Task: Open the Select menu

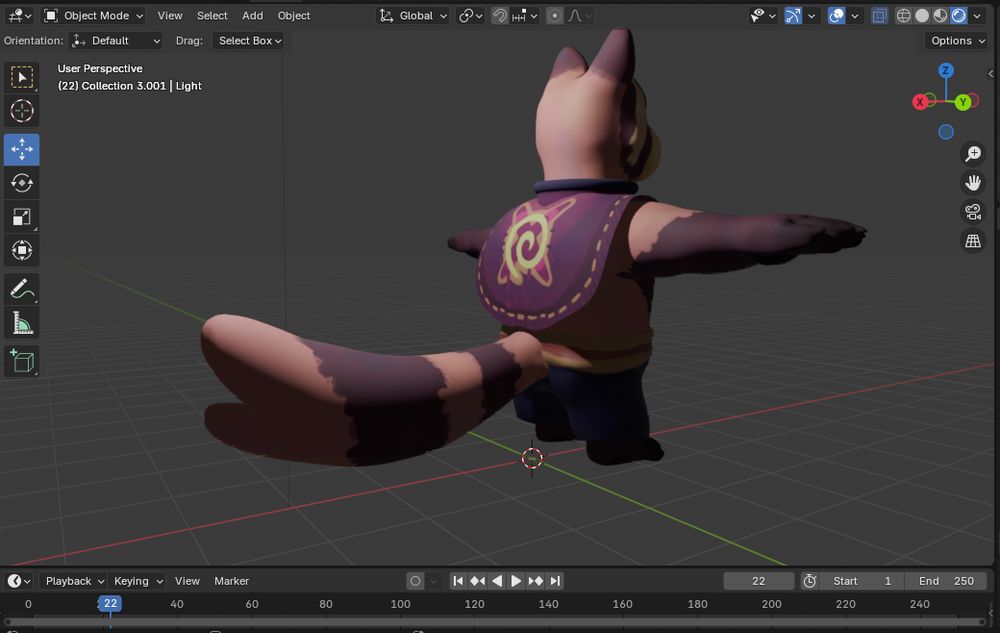Action: tap(212, 16)
